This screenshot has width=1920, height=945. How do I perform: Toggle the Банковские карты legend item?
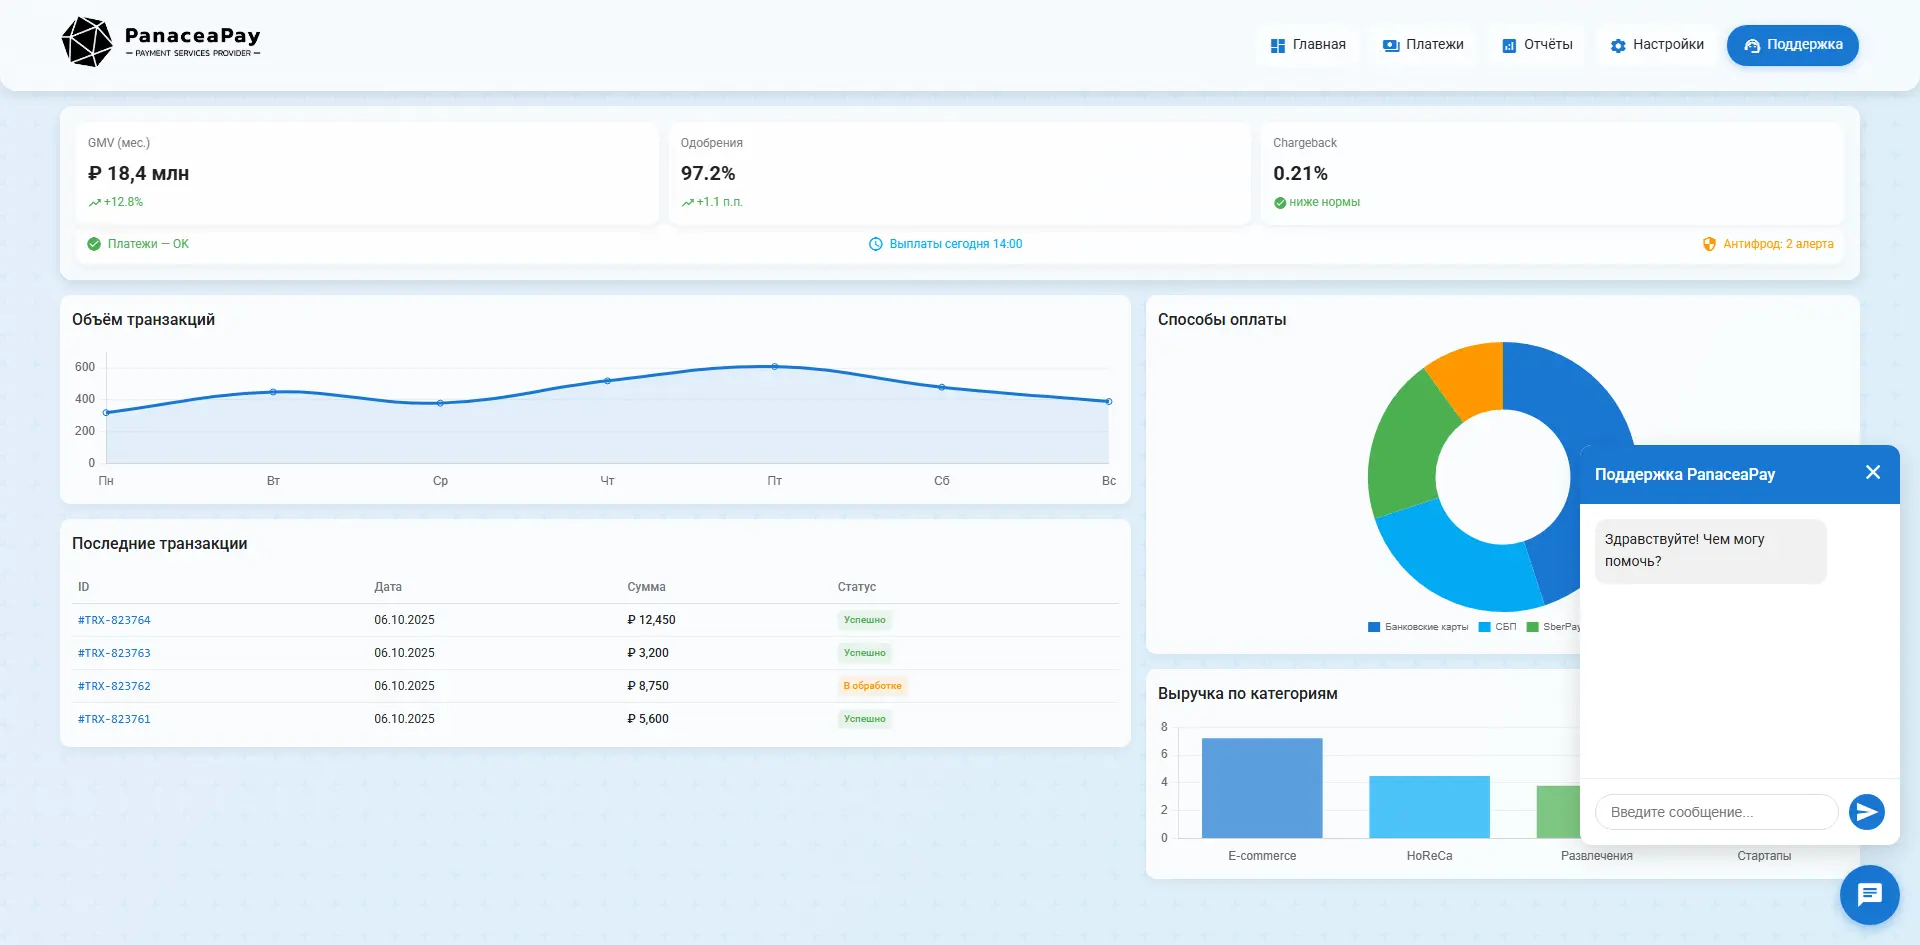coord(1418,627)
